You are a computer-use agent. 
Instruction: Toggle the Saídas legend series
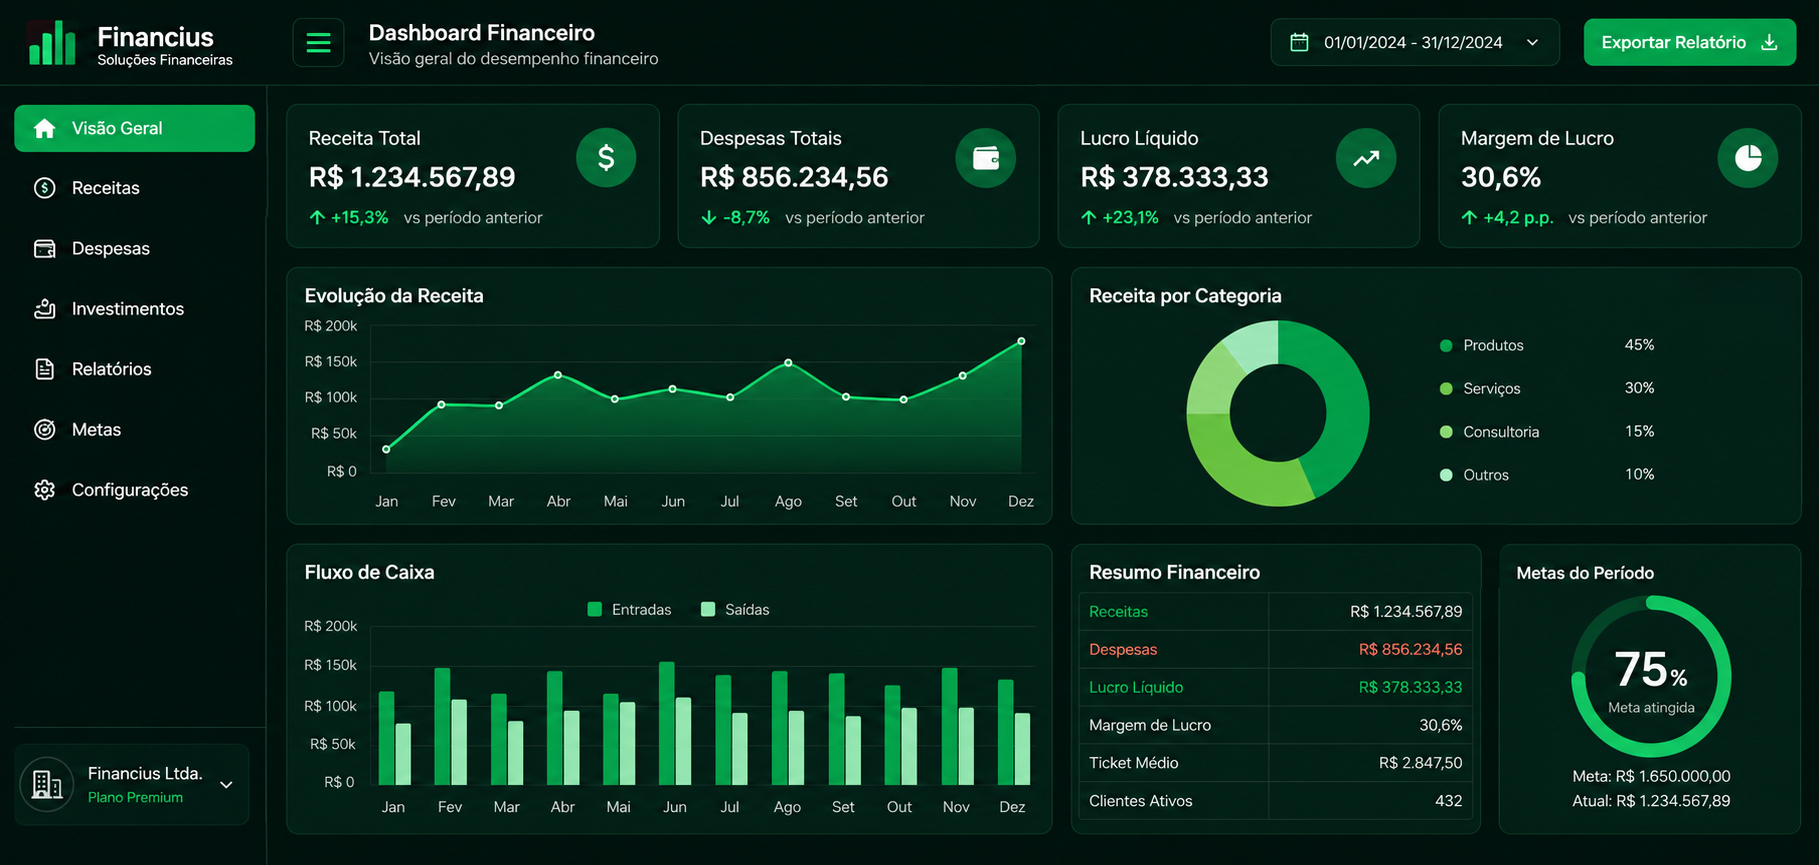[735, 609]
